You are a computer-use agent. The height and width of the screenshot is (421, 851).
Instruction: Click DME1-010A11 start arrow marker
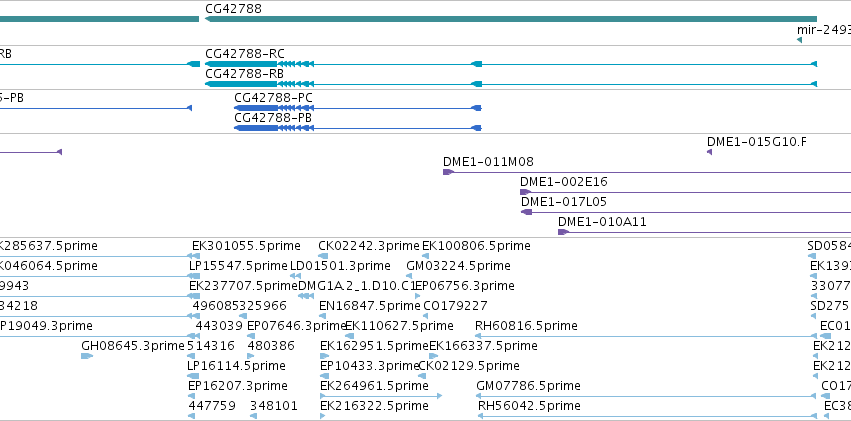click(563, 232)
